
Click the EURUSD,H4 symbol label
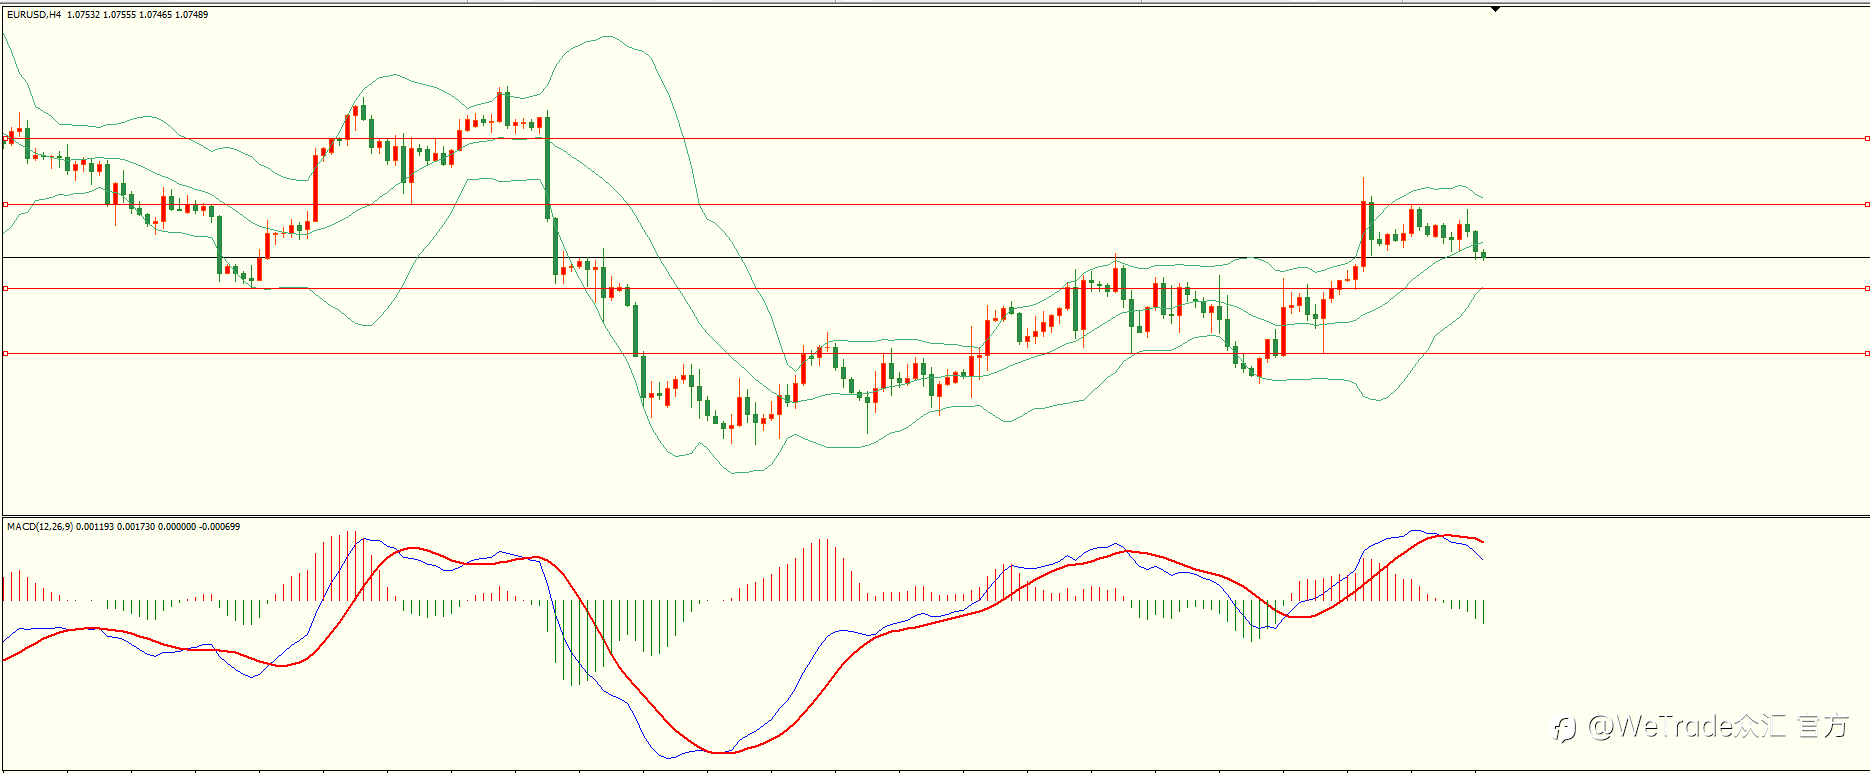click(x=34, y=15)
